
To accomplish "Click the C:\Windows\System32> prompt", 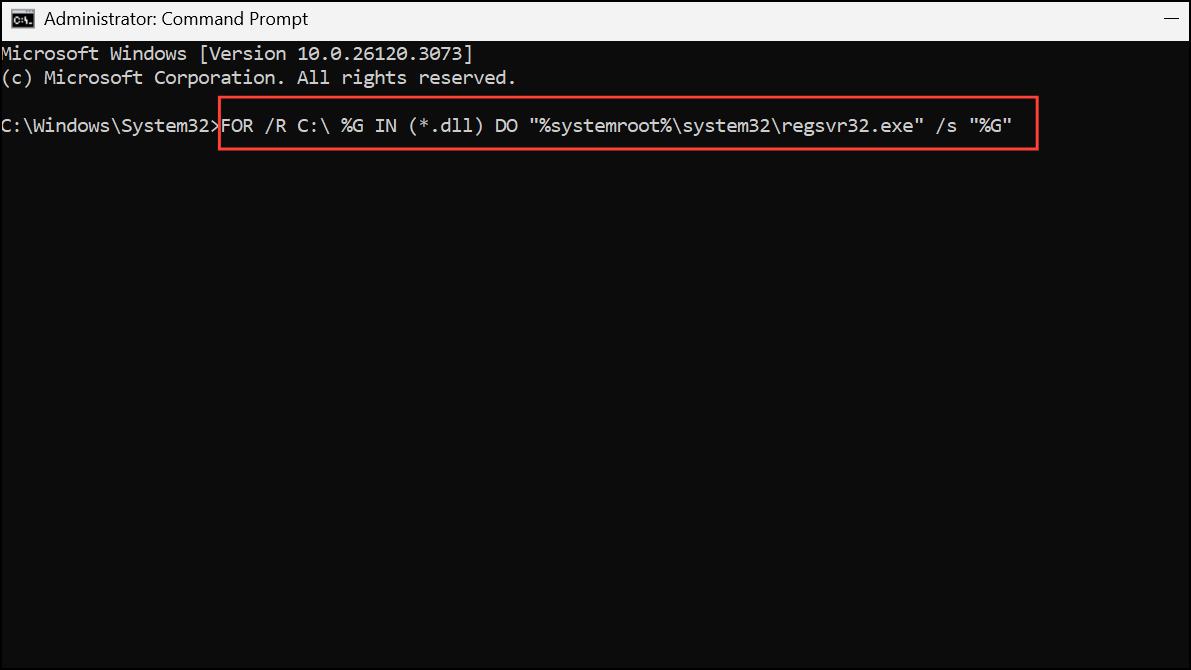I will (110, 126).
